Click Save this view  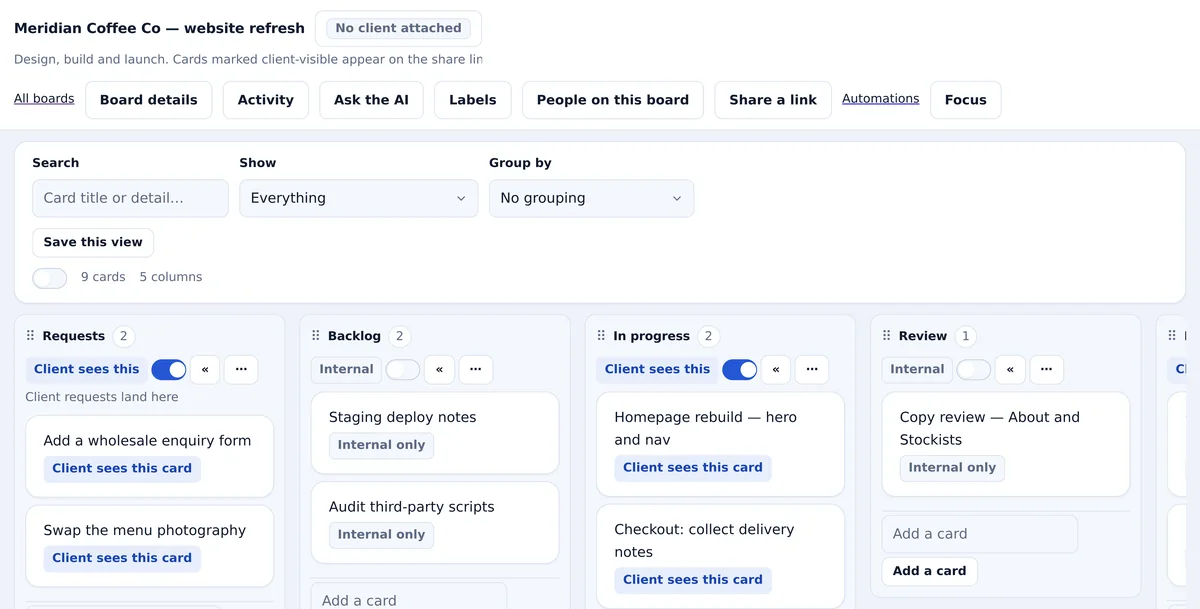(x=93, y=242)
